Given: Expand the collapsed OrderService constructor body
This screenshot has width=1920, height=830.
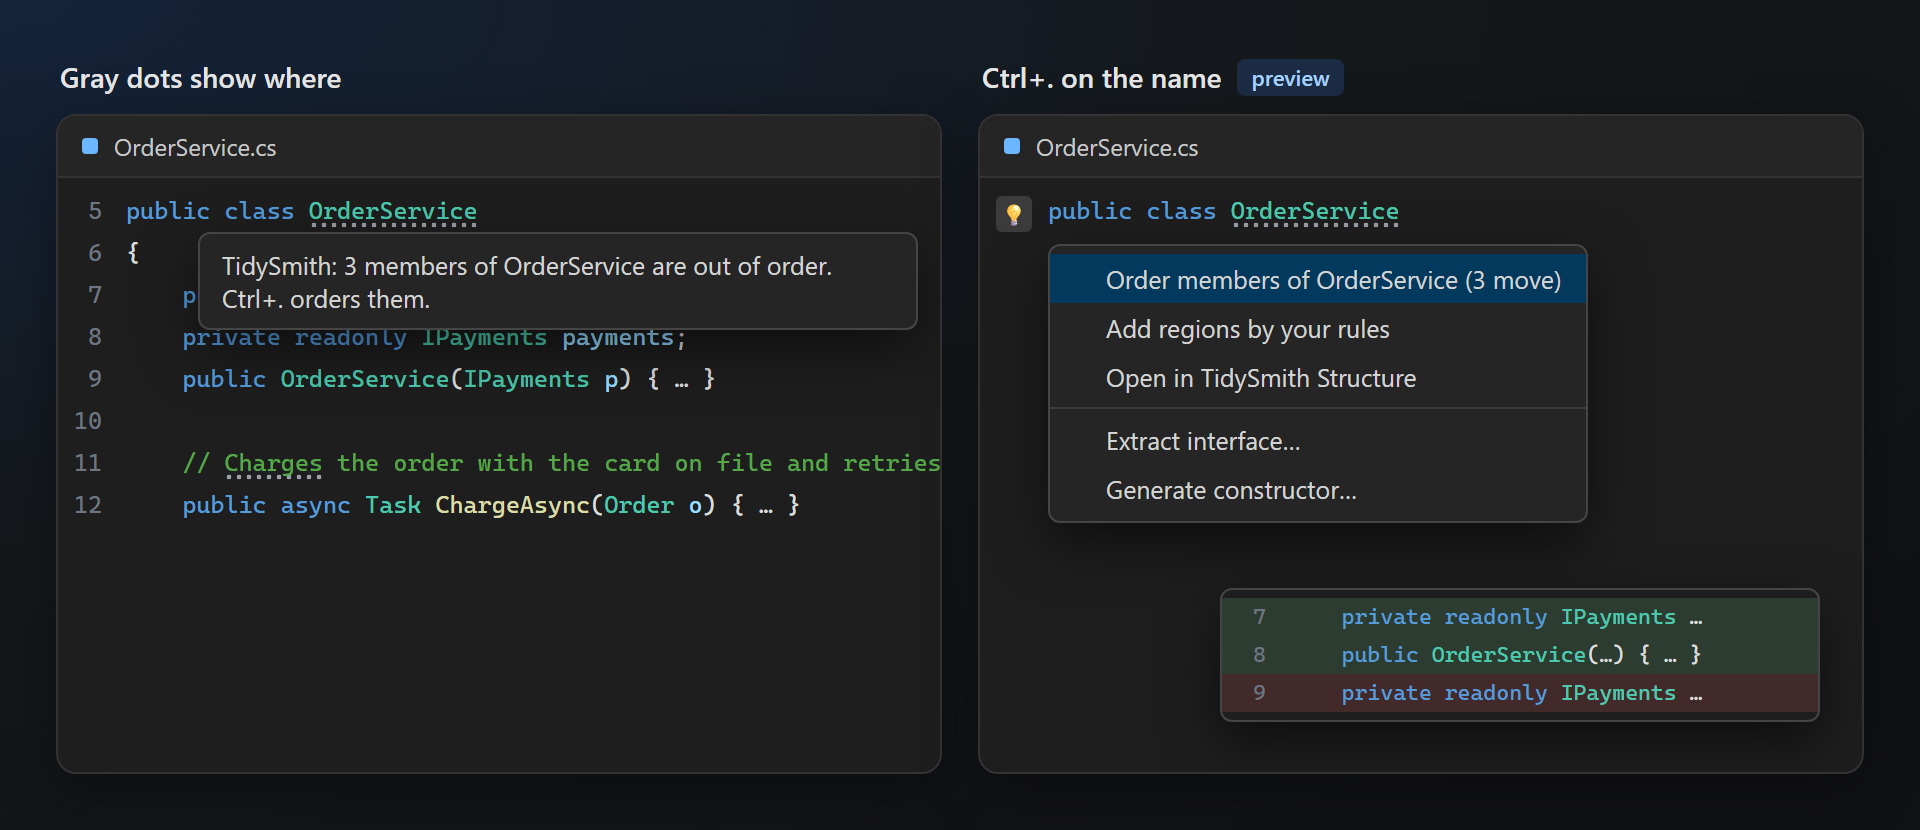Looking at the screenshot, I should (681, 380).
